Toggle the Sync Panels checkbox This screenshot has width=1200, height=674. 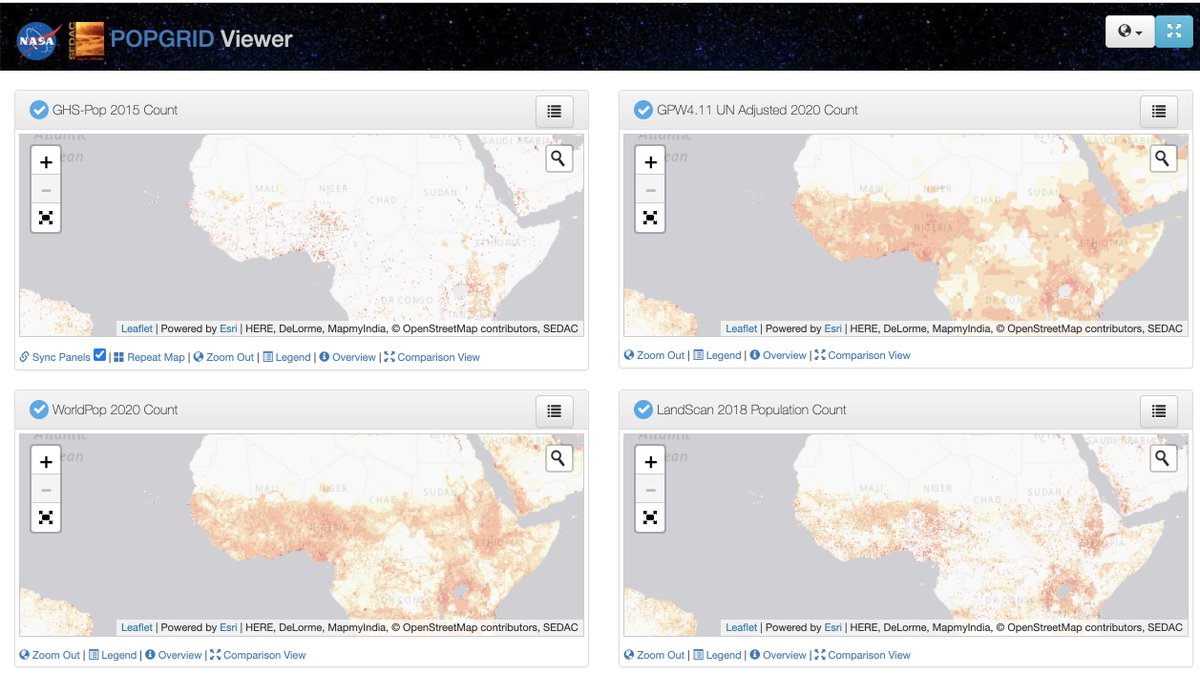click(x=99, y=355)
